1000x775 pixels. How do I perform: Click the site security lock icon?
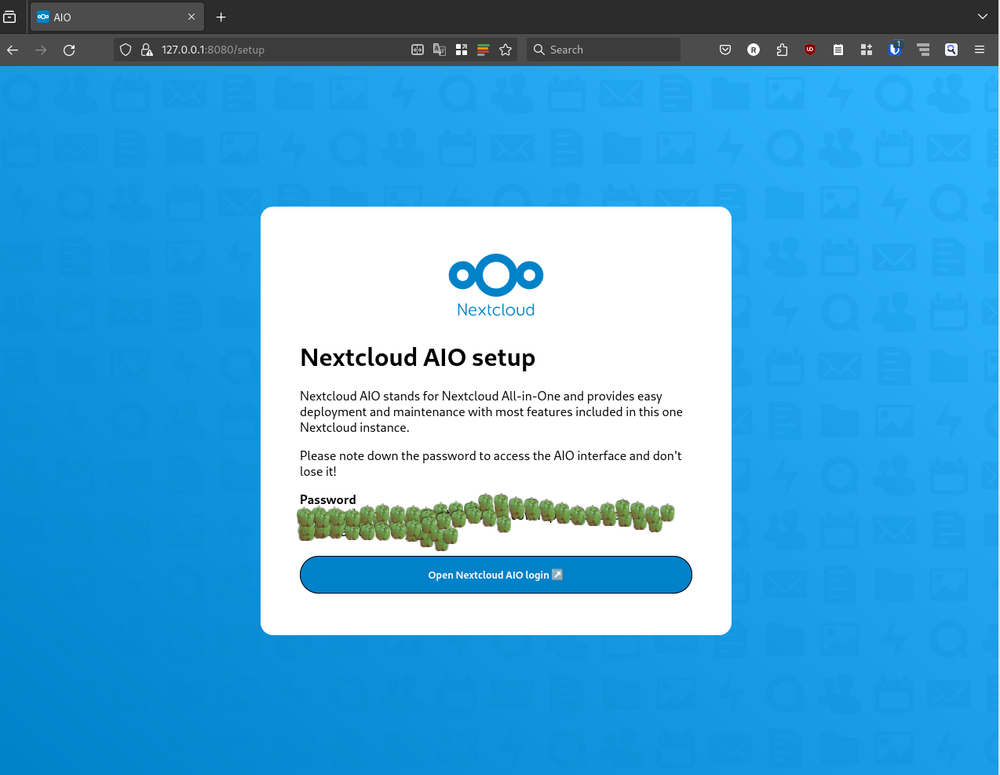click(145, 49)
